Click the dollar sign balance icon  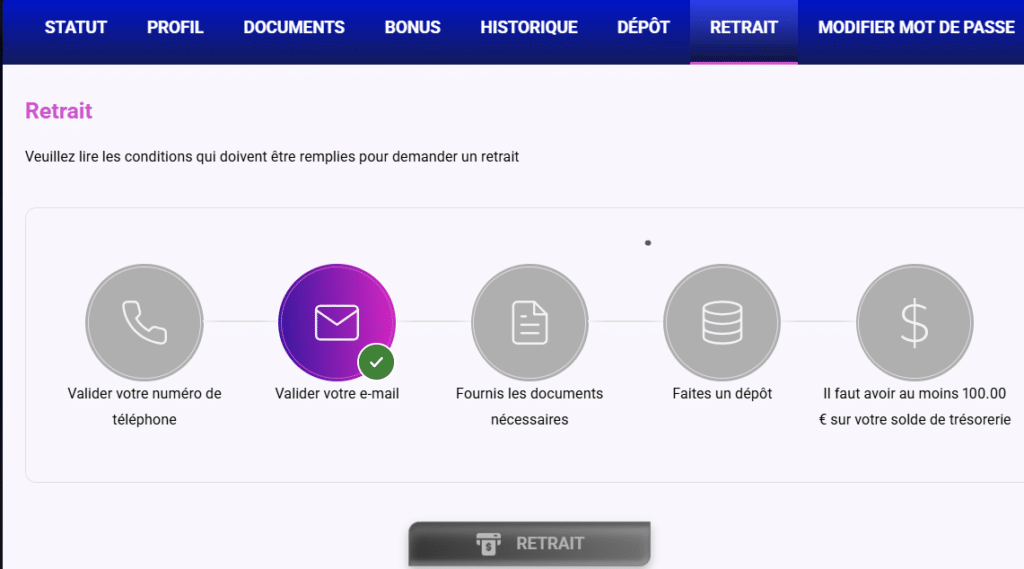click(914, 322)
